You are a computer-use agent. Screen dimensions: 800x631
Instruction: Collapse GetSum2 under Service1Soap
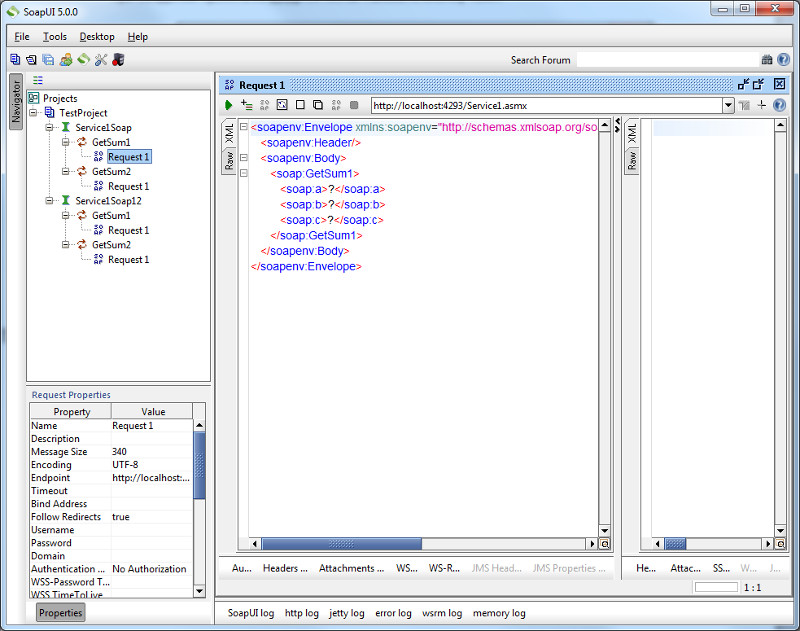[66, 171]
